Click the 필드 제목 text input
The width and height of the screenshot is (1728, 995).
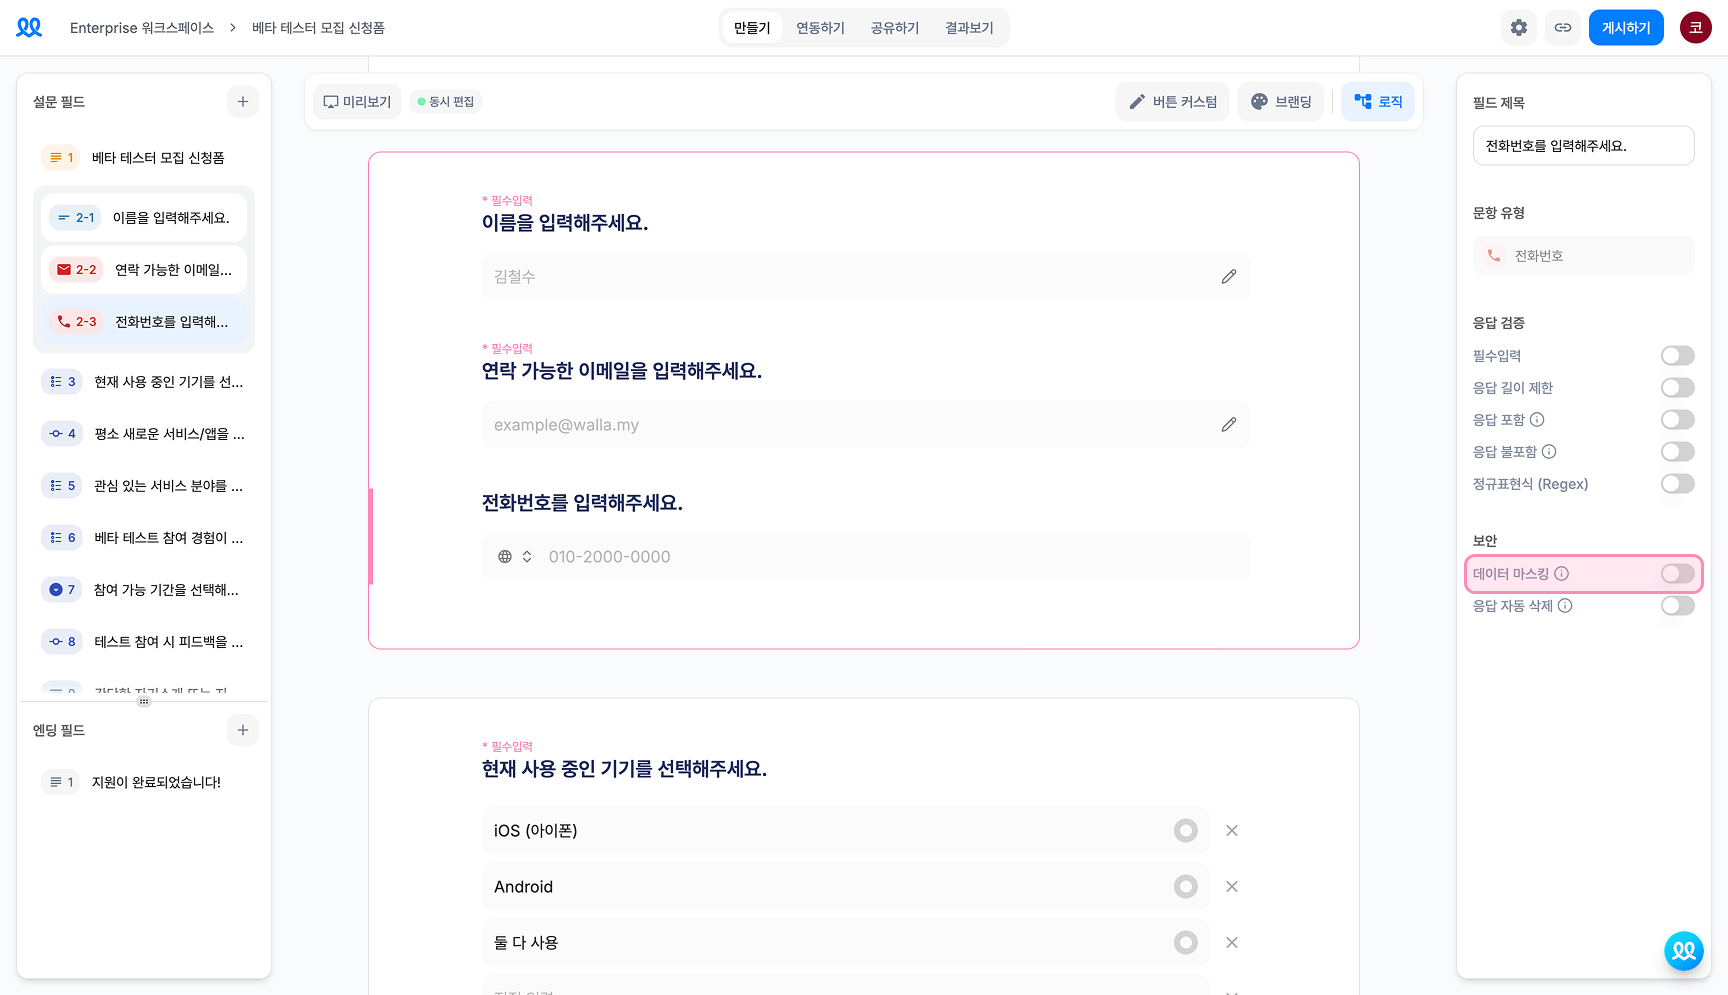(1583, 146)
